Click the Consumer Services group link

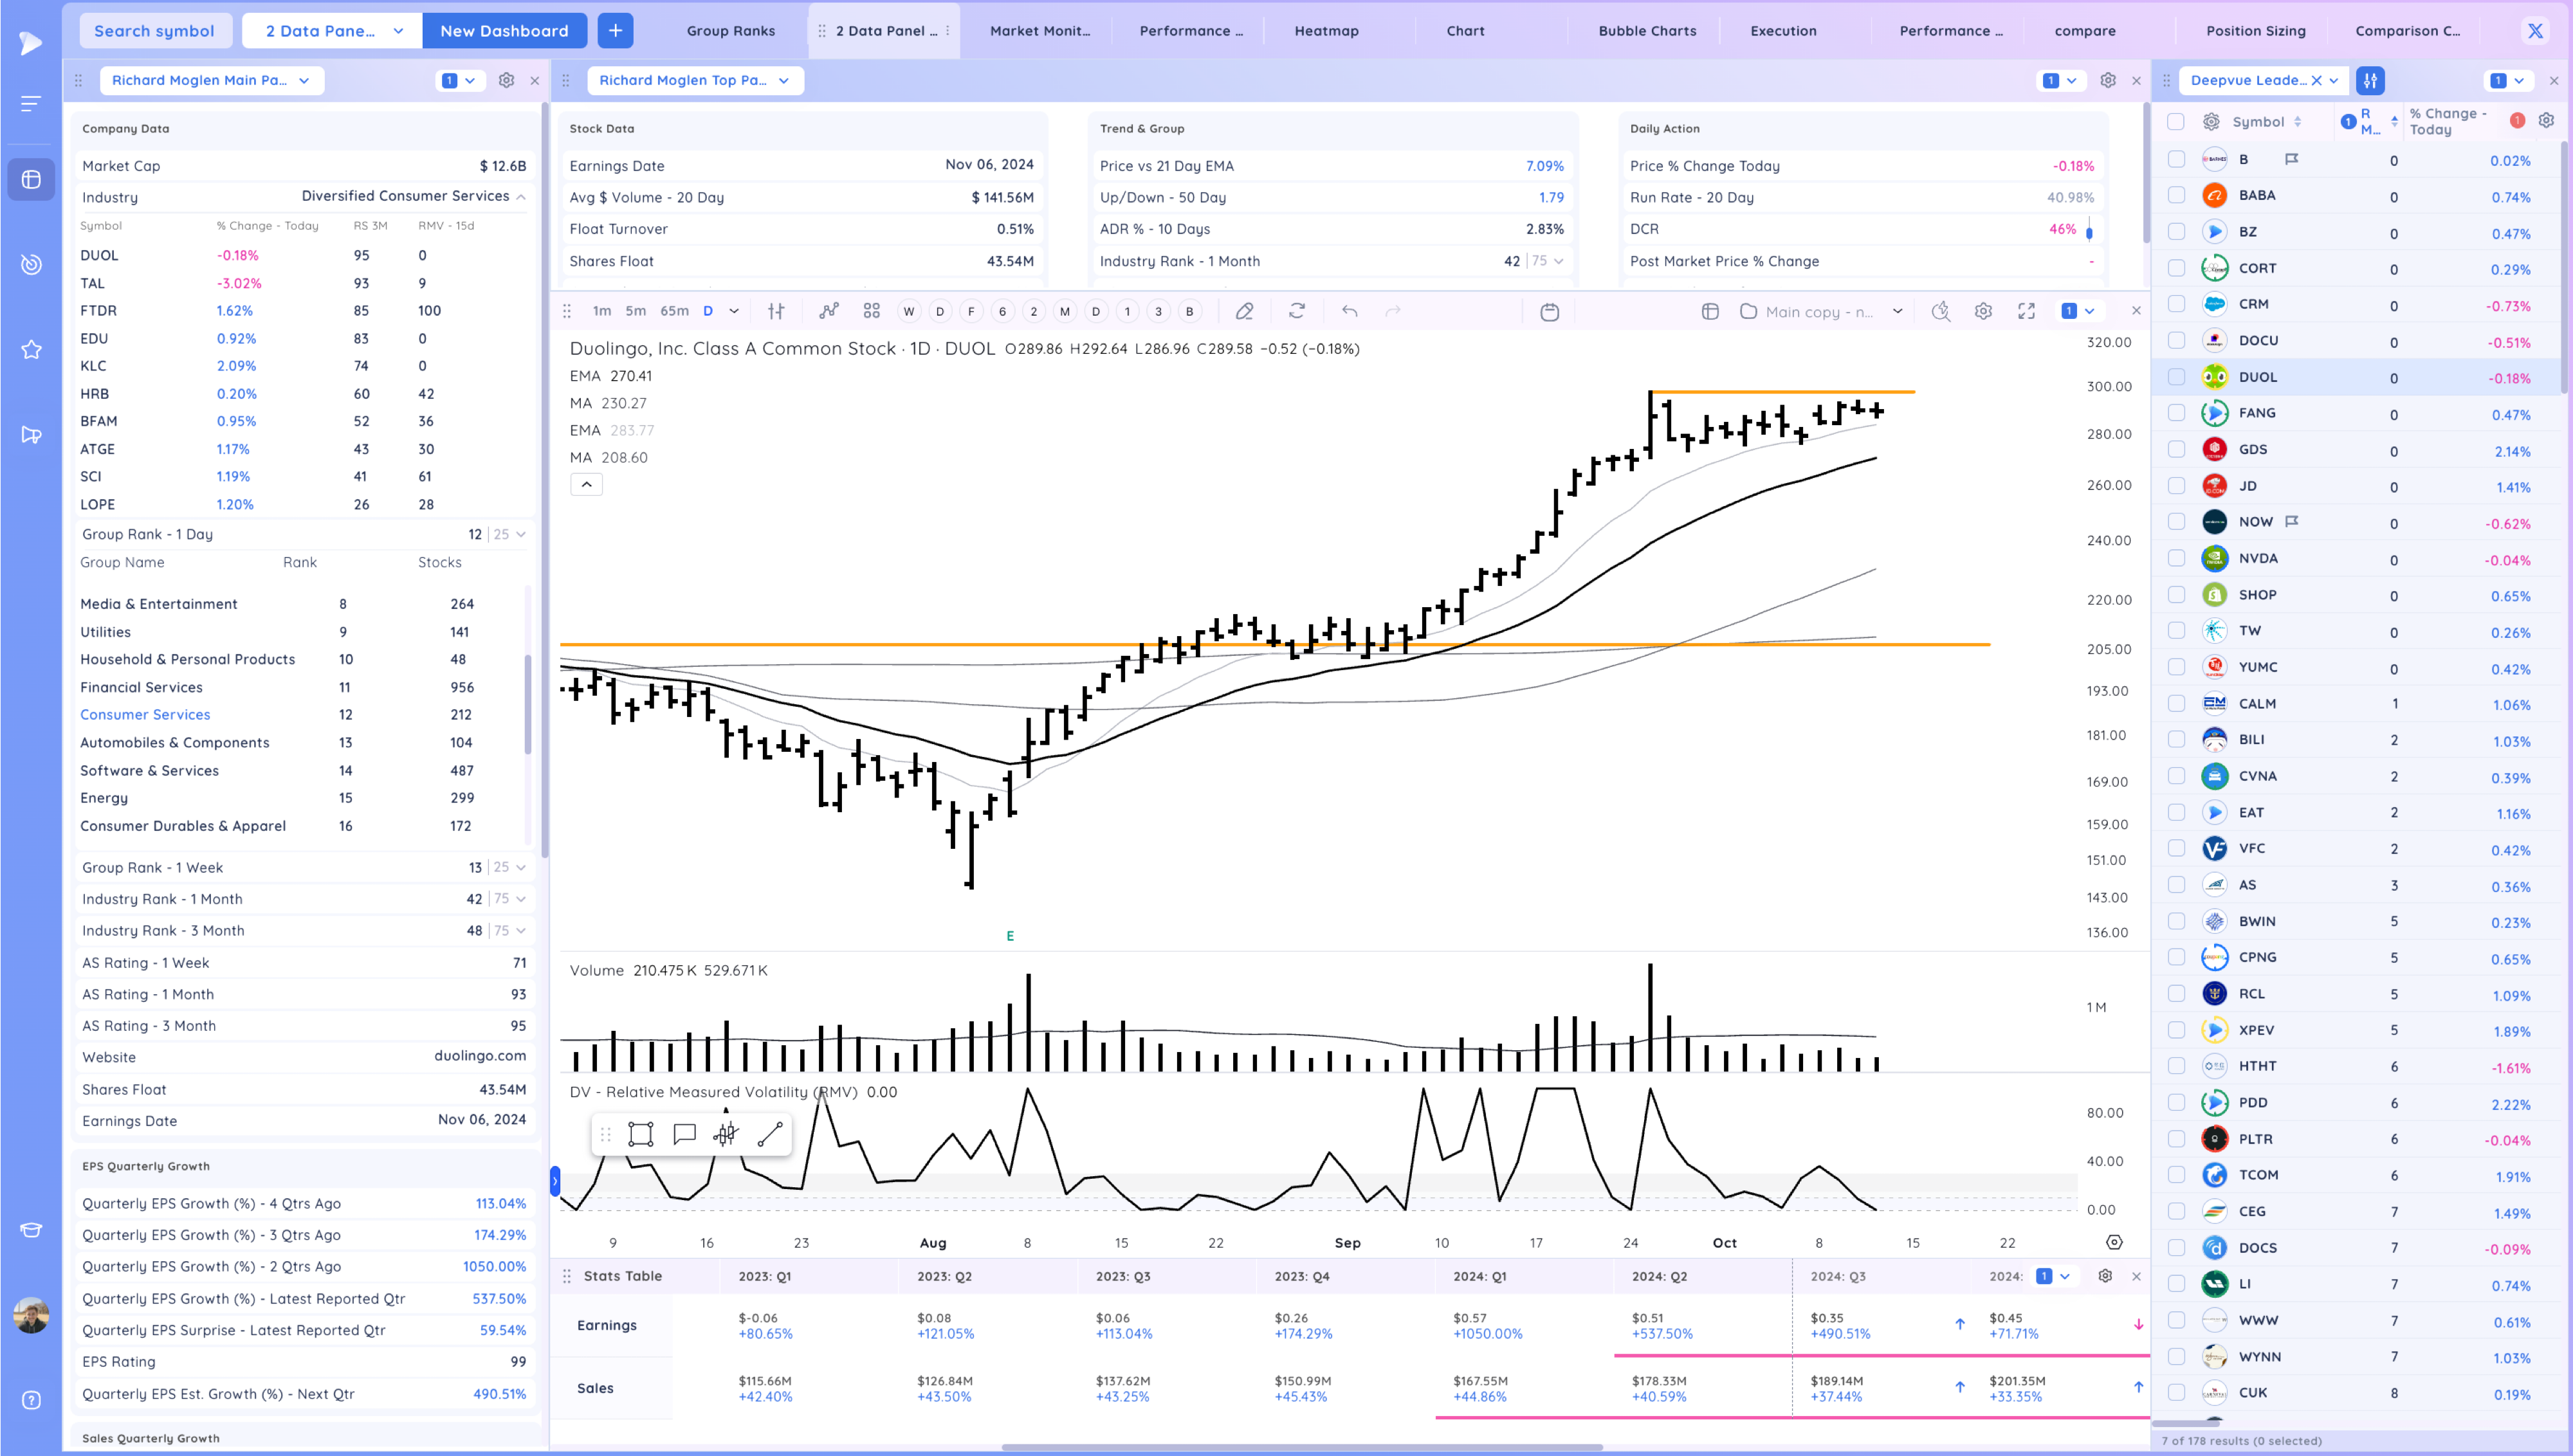[145, 714]
